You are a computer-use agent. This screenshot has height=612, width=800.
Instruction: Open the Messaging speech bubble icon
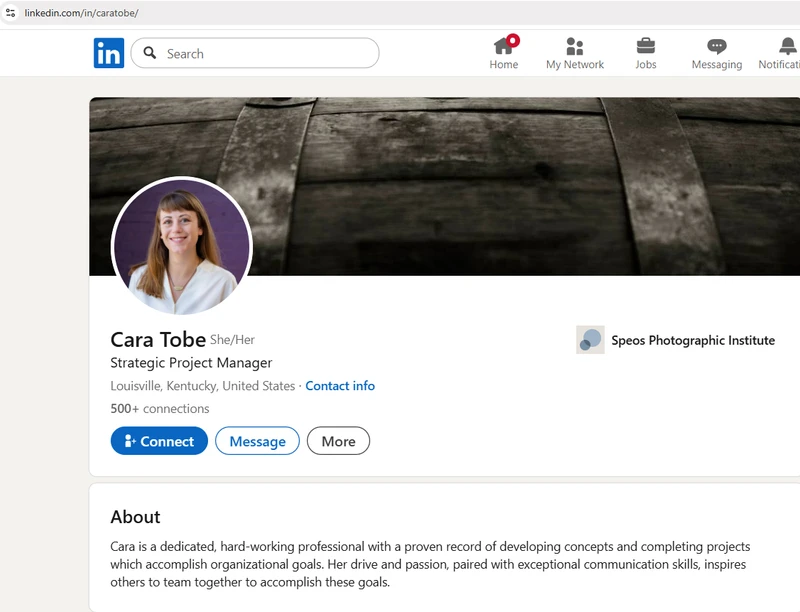716,46
